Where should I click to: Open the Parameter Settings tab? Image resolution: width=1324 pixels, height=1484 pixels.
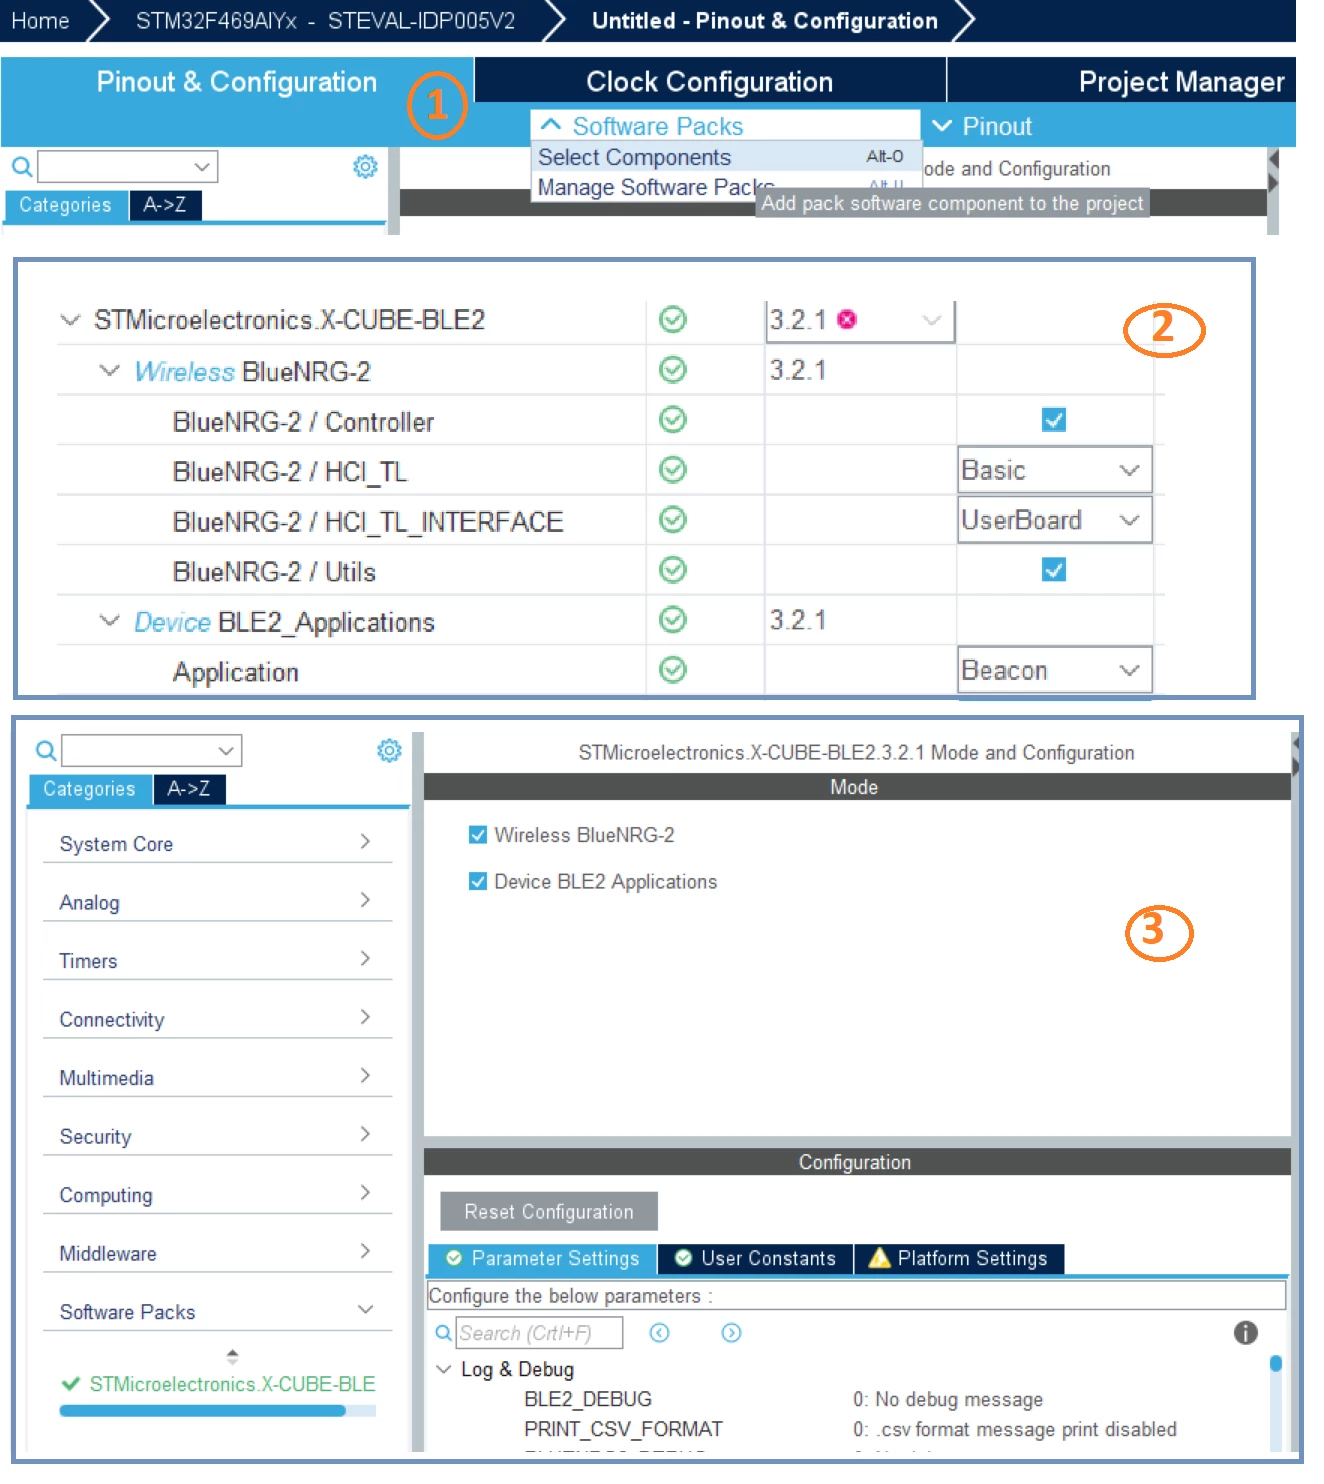click(x=542, y=1258)
